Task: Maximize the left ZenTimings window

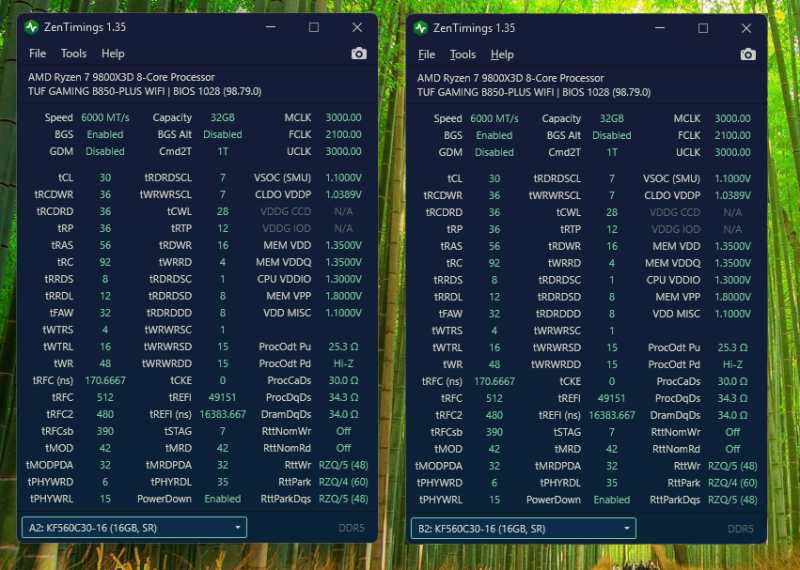Action: [314, 27]
